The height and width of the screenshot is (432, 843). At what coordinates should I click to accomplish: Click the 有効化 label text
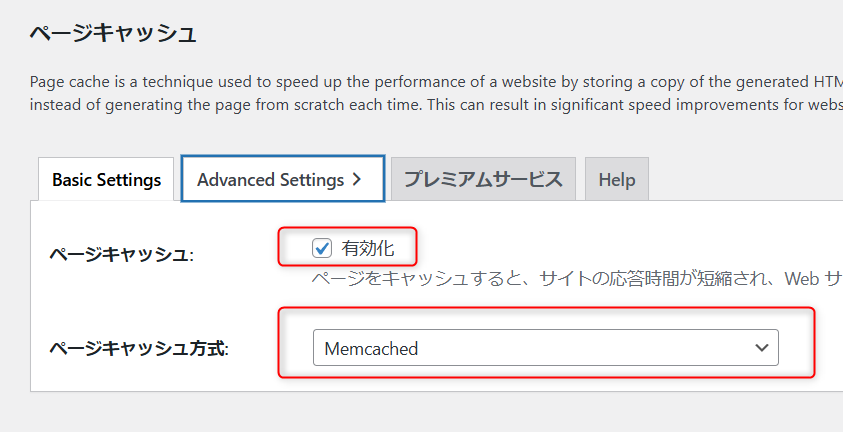click(367, 248)
